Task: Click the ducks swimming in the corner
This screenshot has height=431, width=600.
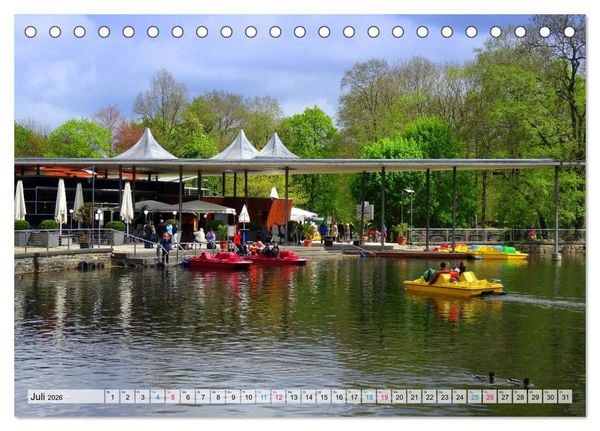Action: [503, 380]
